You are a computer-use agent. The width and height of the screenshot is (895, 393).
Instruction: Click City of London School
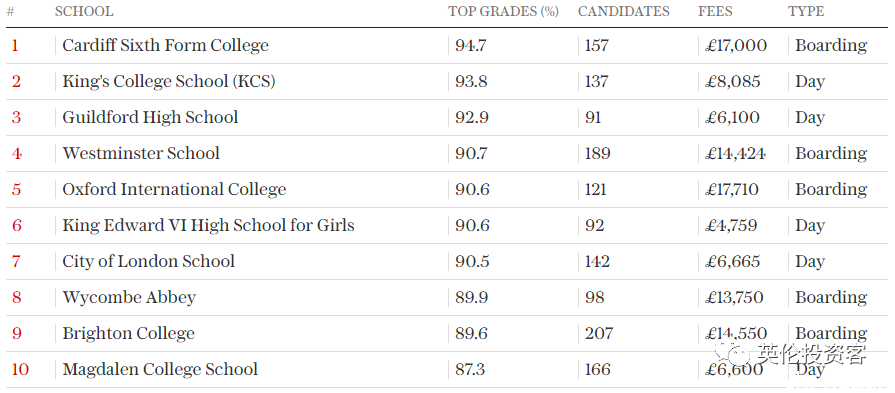148,261
